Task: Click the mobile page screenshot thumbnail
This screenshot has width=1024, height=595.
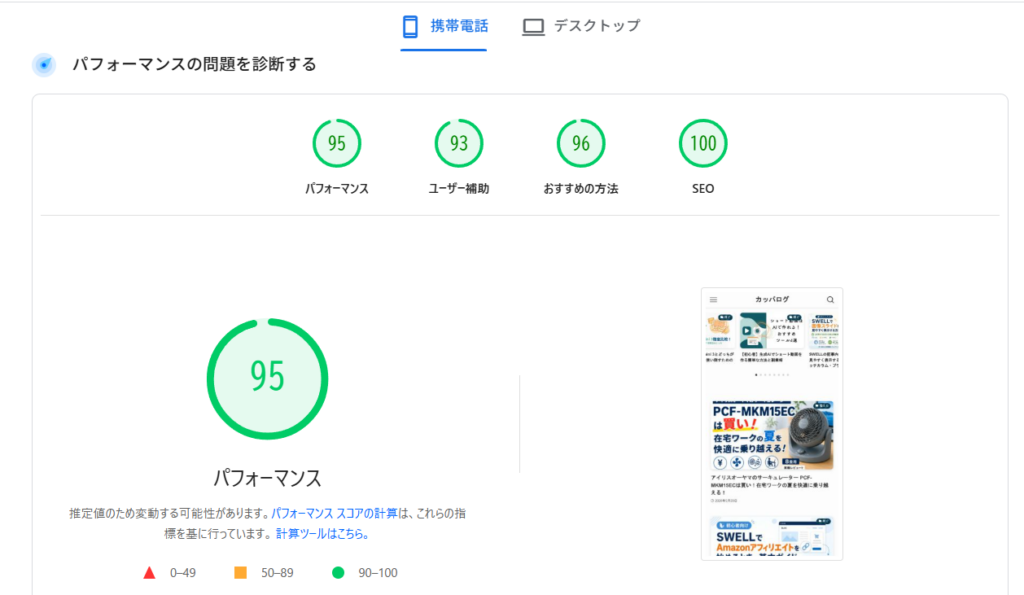Action: (x=772, y=424)
